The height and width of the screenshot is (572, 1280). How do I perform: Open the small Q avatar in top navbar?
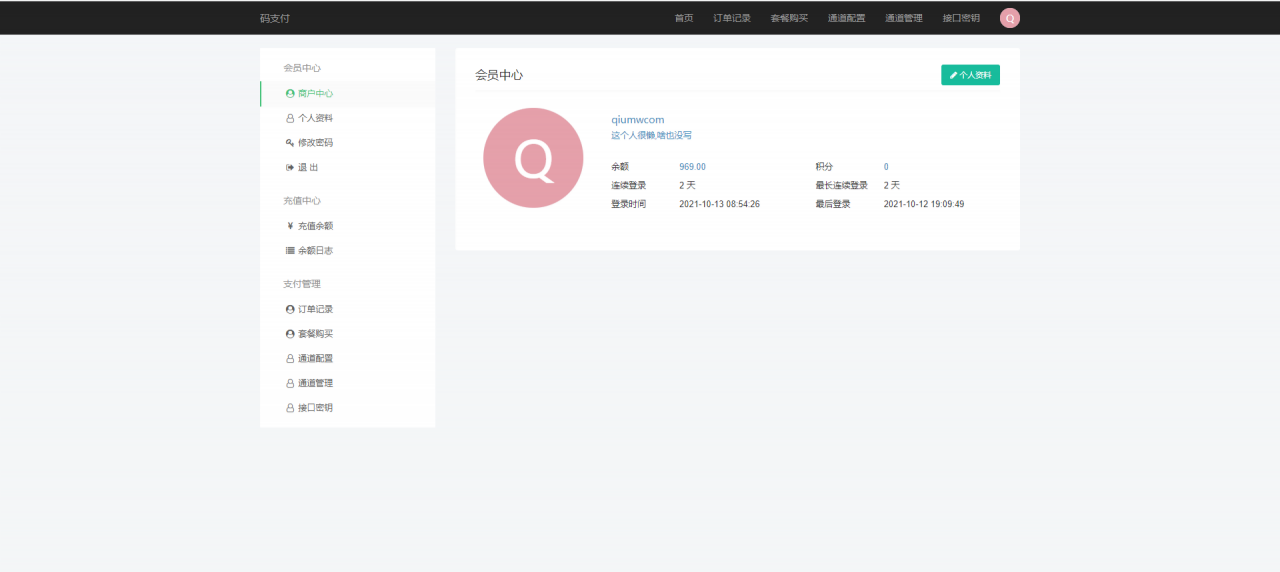[1010, 18]
